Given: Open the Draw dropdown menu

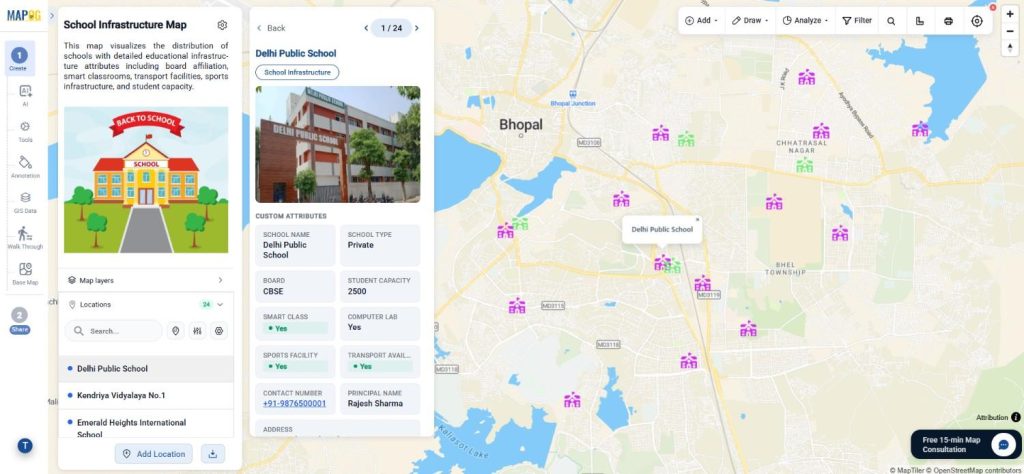Looking at the screenshot, I should click(750, 21).
